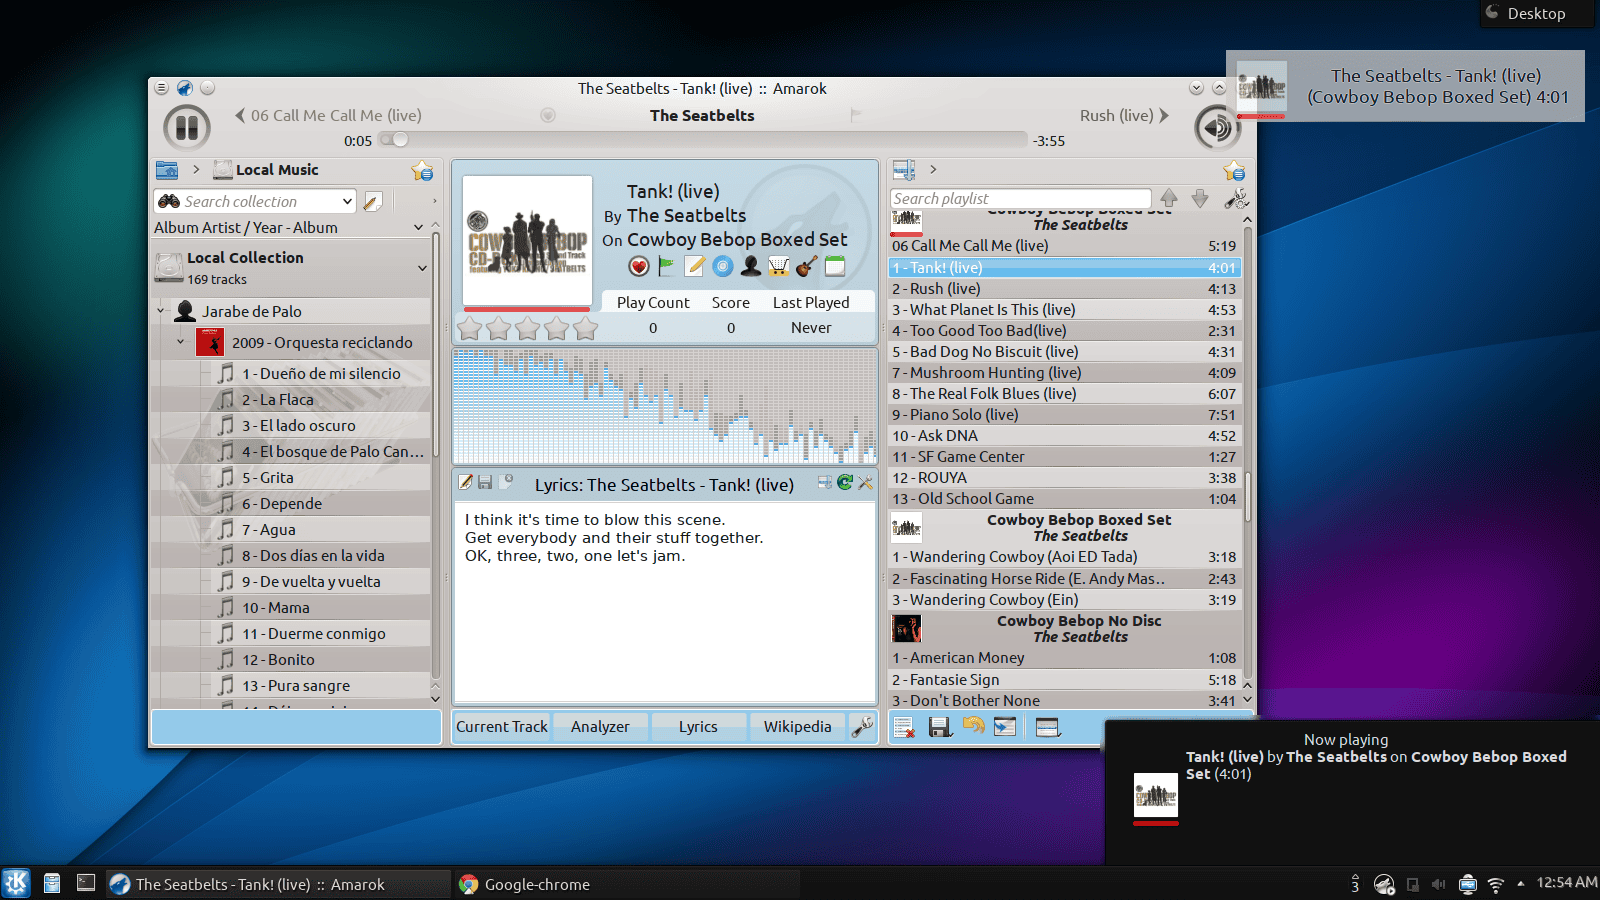The image size is (1600, 900).
Task: Click the Desktop button at top right
Action: click(1536, 13)
